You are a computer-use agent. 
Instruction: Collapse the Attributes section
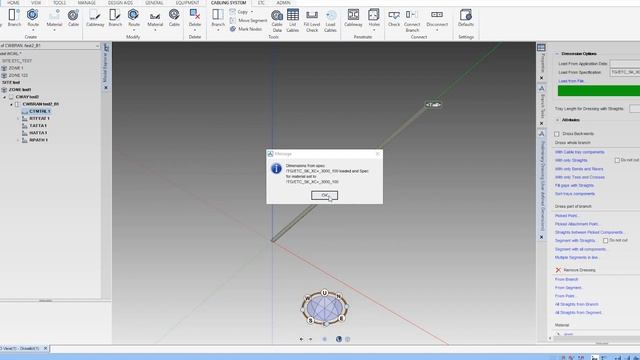558,120
